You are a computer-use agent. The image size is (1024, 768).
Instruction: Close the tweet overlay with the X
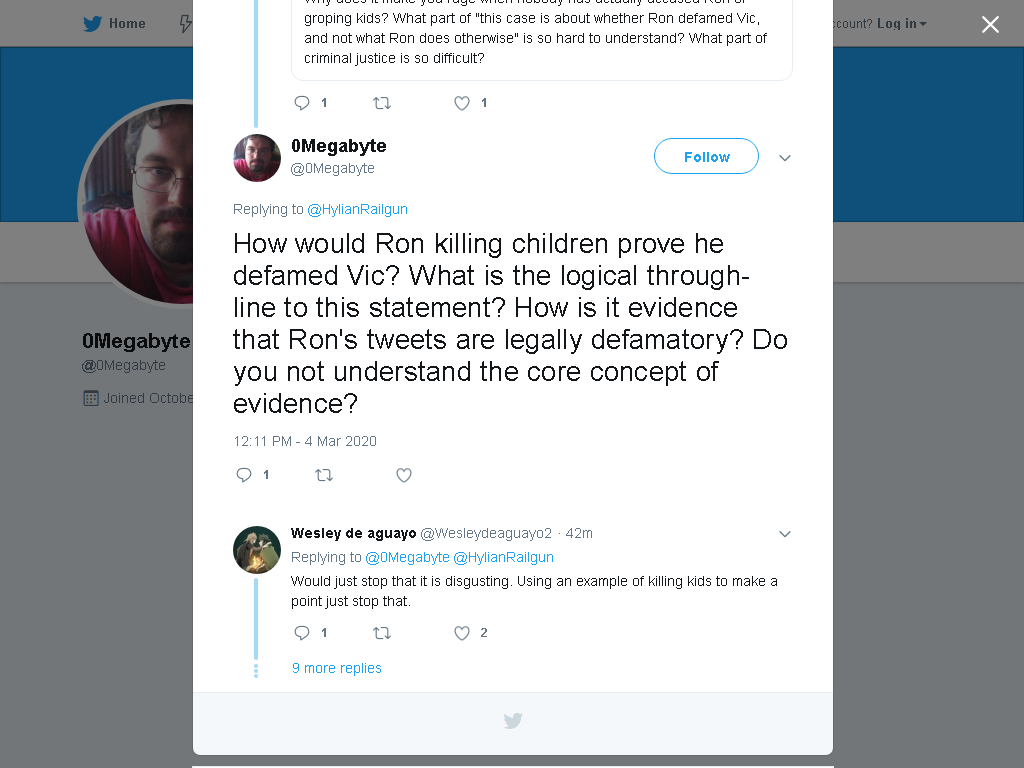tap(990, 24)
